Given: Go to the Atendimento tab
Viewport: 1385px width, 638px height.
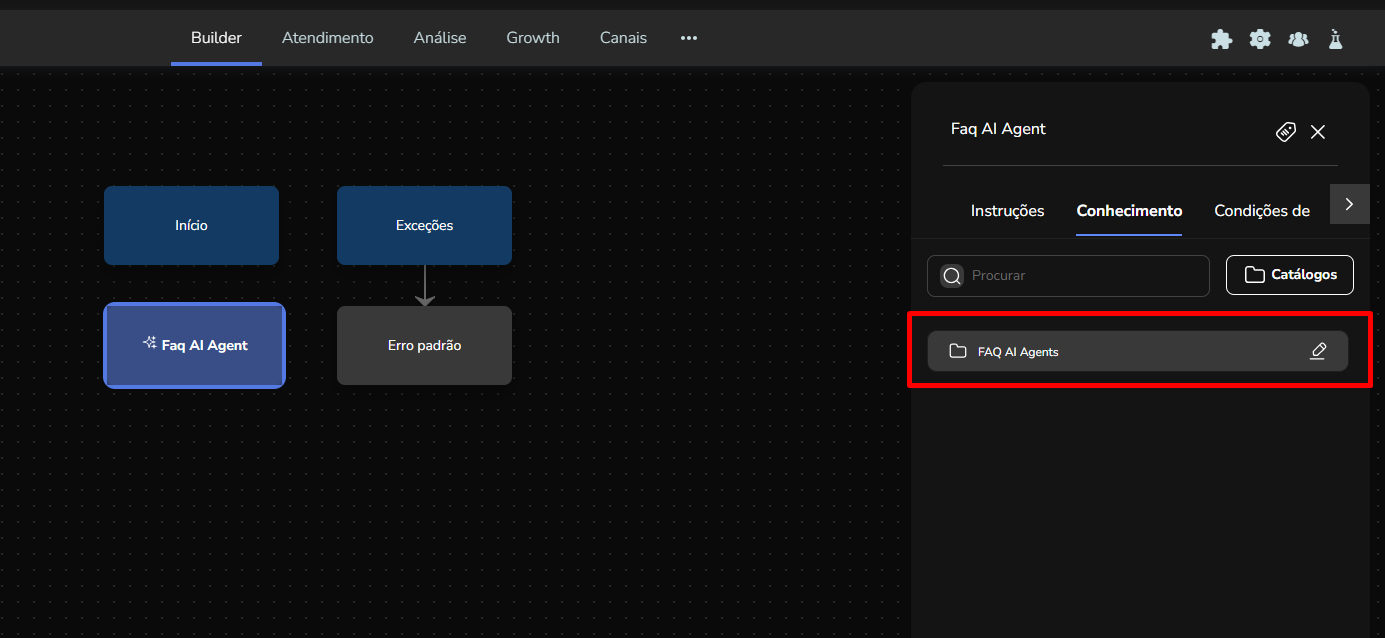Looking at the screenshot, I should (x=327, y=38).
